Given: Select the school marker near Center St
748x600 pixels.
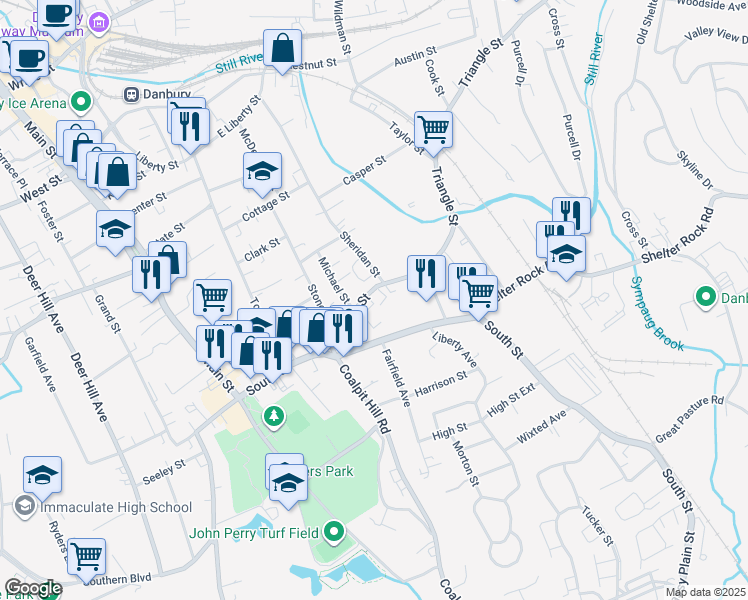Looking at the screenshot, I should 115,228.
